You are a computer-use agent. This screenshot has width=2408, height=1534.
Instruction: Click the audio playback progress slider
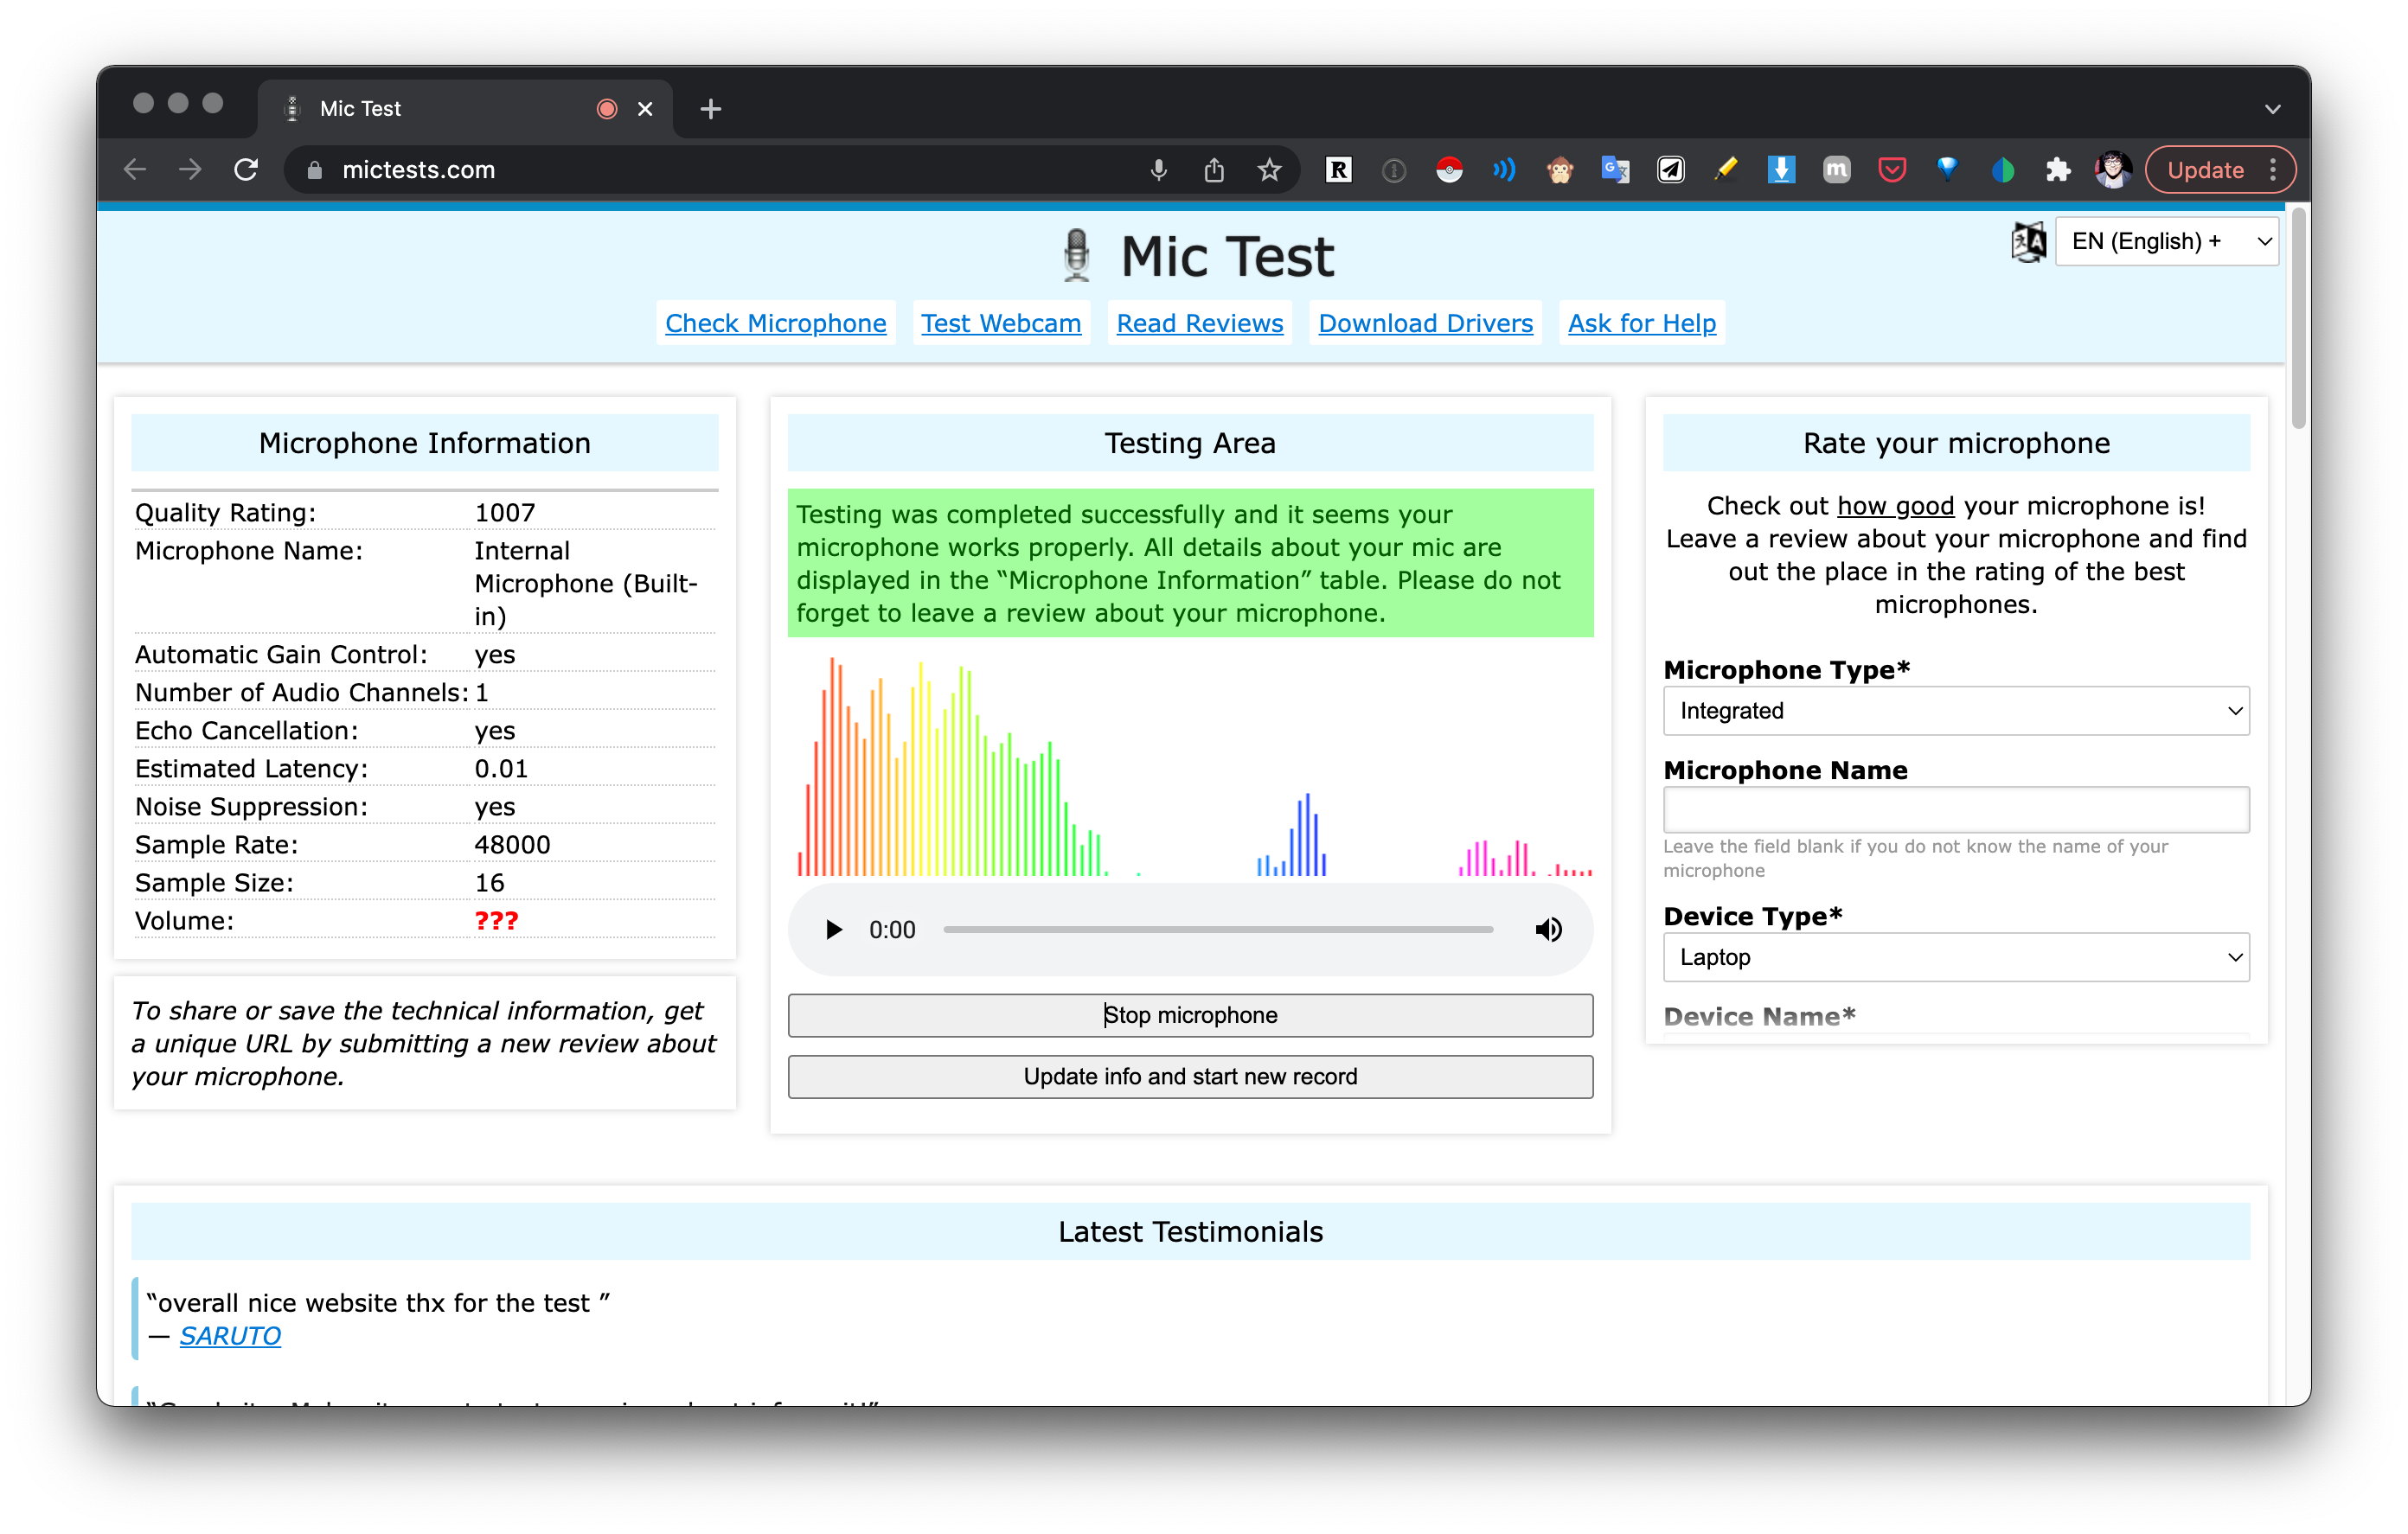(1217, 930)
